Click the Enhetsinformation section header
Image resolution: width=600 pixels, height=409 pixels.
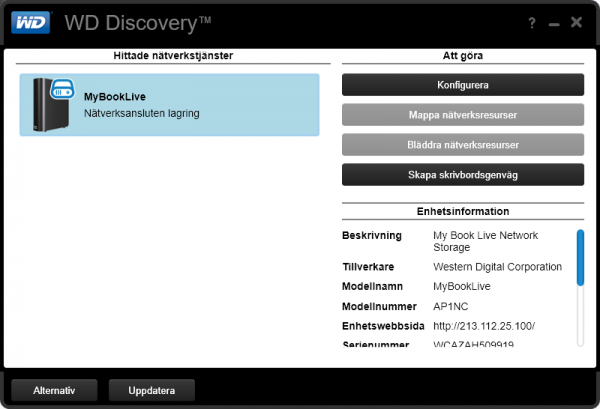463,212
